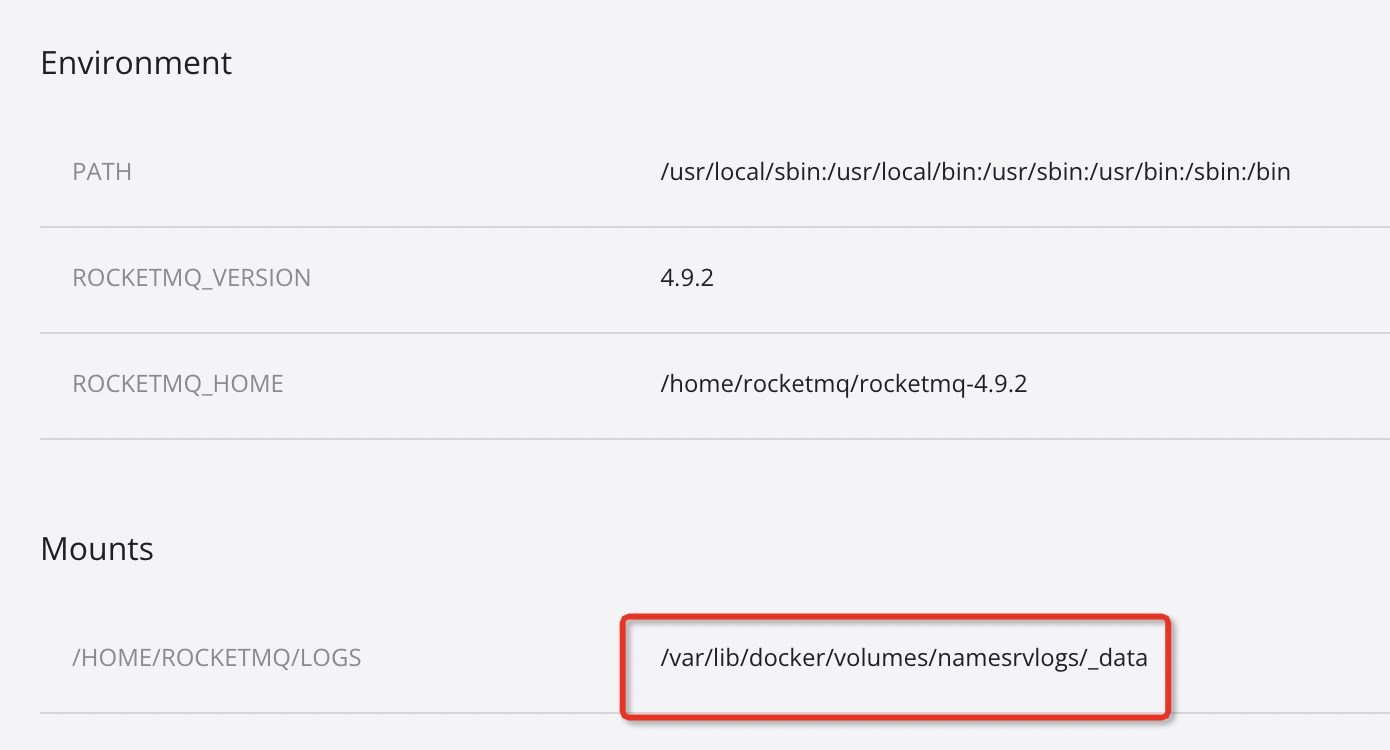
Task: Click the divider under the mount path row
Action: [x=715, y=713]
